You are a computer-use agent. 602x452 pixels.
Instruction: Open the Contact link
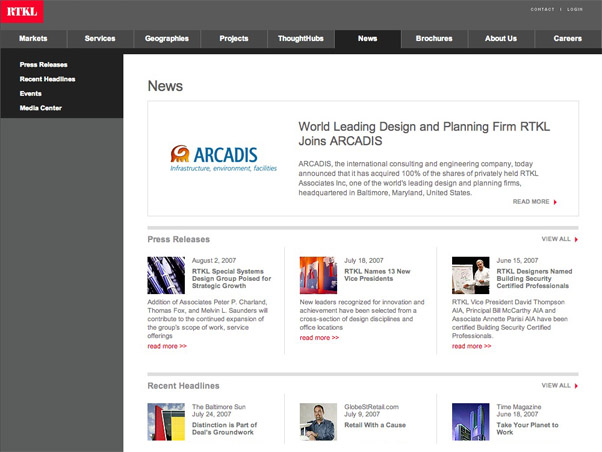point(542,9)
